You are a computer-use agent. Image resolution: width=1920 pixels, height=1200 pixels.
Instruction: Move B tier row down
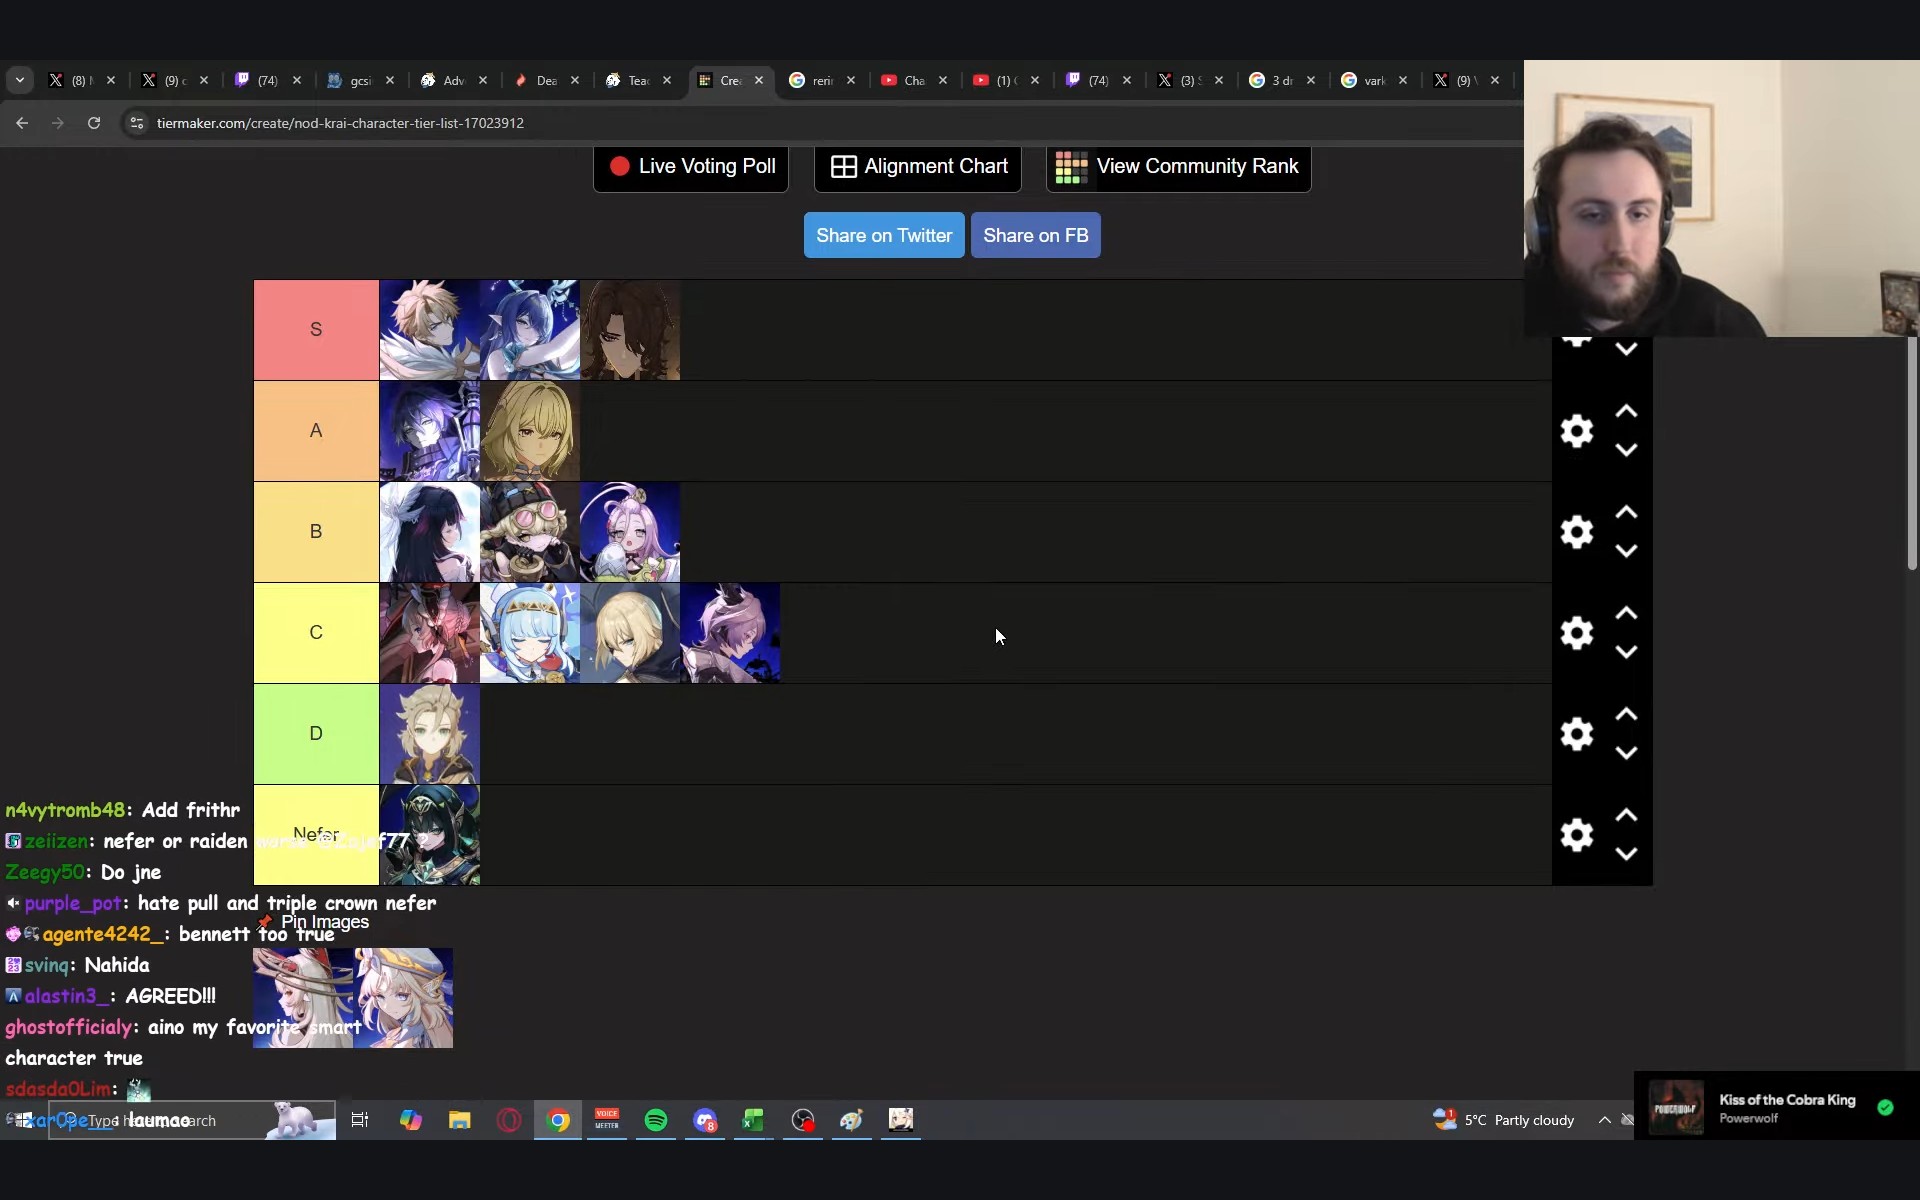click(x=1626, y=551)
